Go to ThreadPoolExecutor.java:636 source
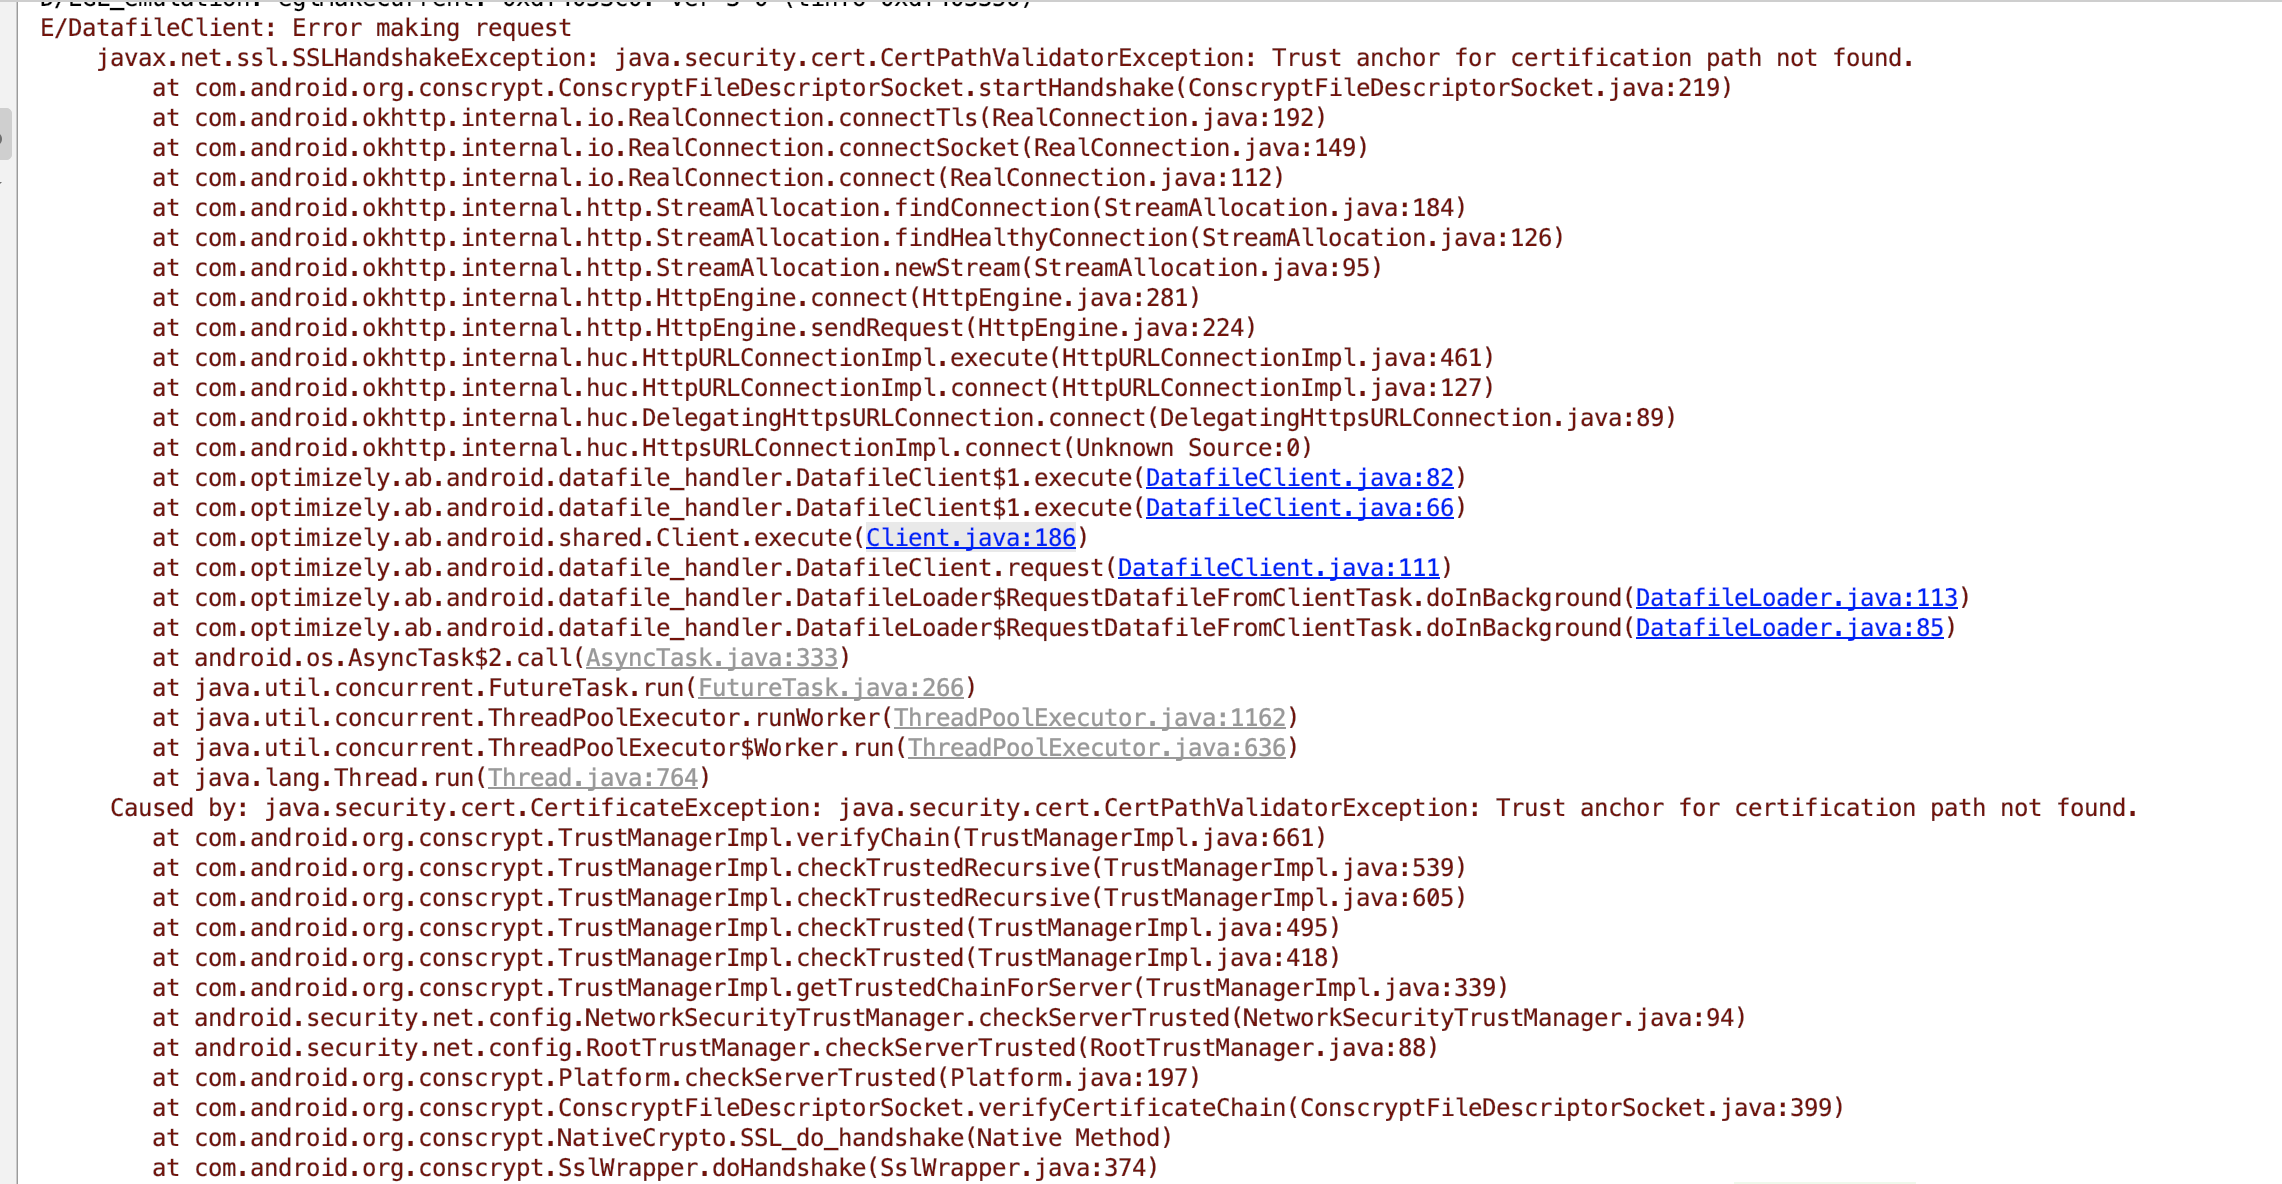This screenshot has height=1184, width=2282. click(1096, 748)
